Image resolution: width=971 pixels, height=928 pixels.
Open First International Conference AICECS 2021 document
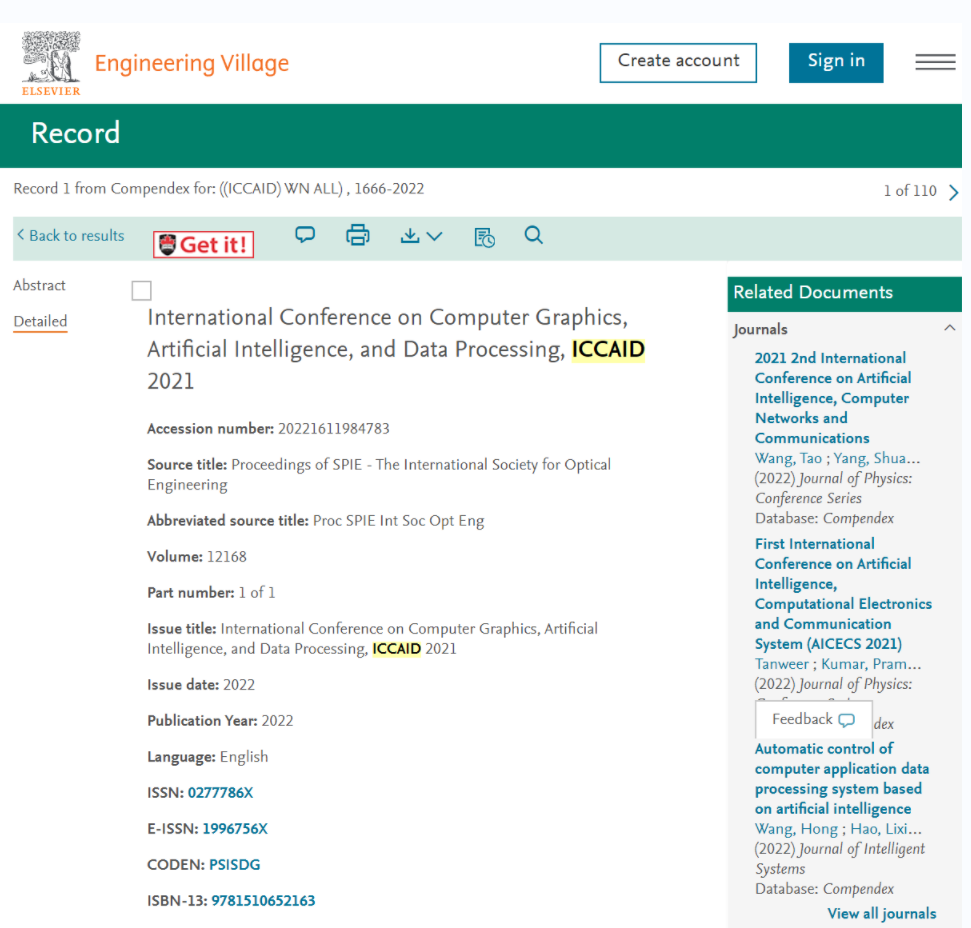843,594
